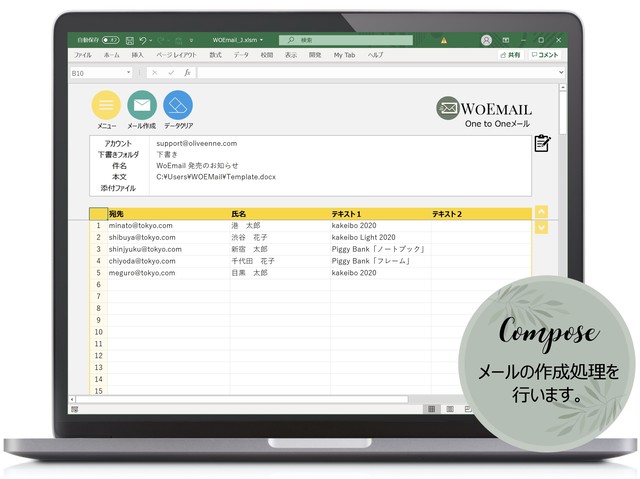Select the 下書き draft folder value cell
The image size is (640, 479).
pyautogui.click(x=167, y=155)
